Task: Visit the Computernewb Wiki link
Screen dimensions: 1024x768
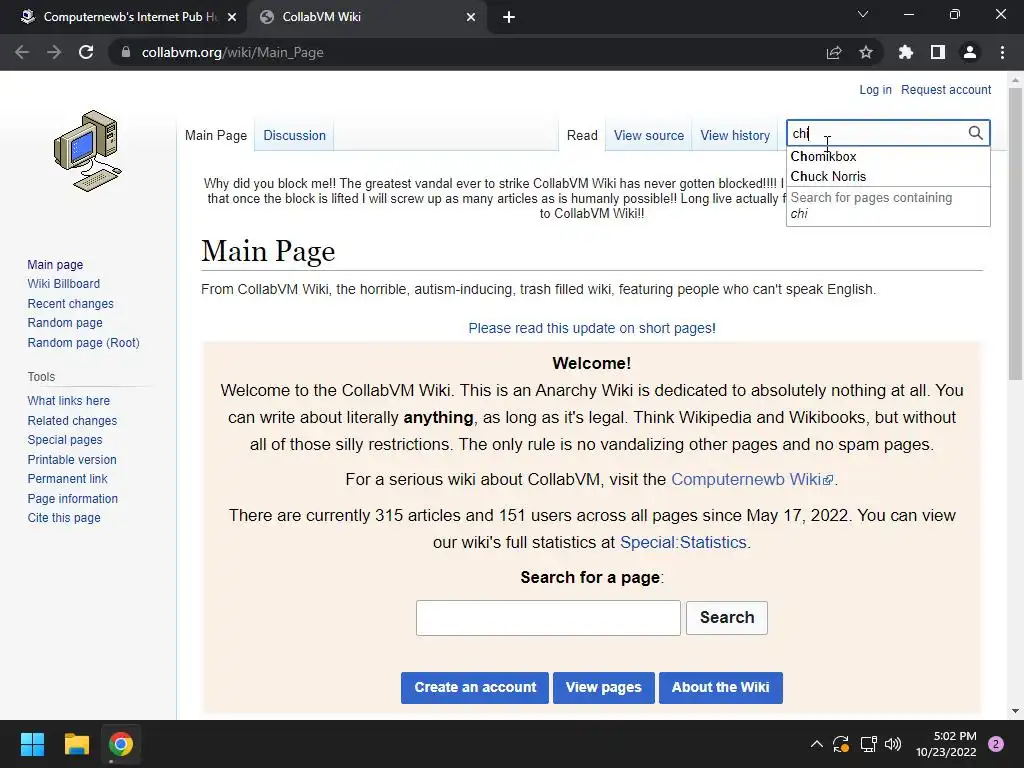Action: 746,479
